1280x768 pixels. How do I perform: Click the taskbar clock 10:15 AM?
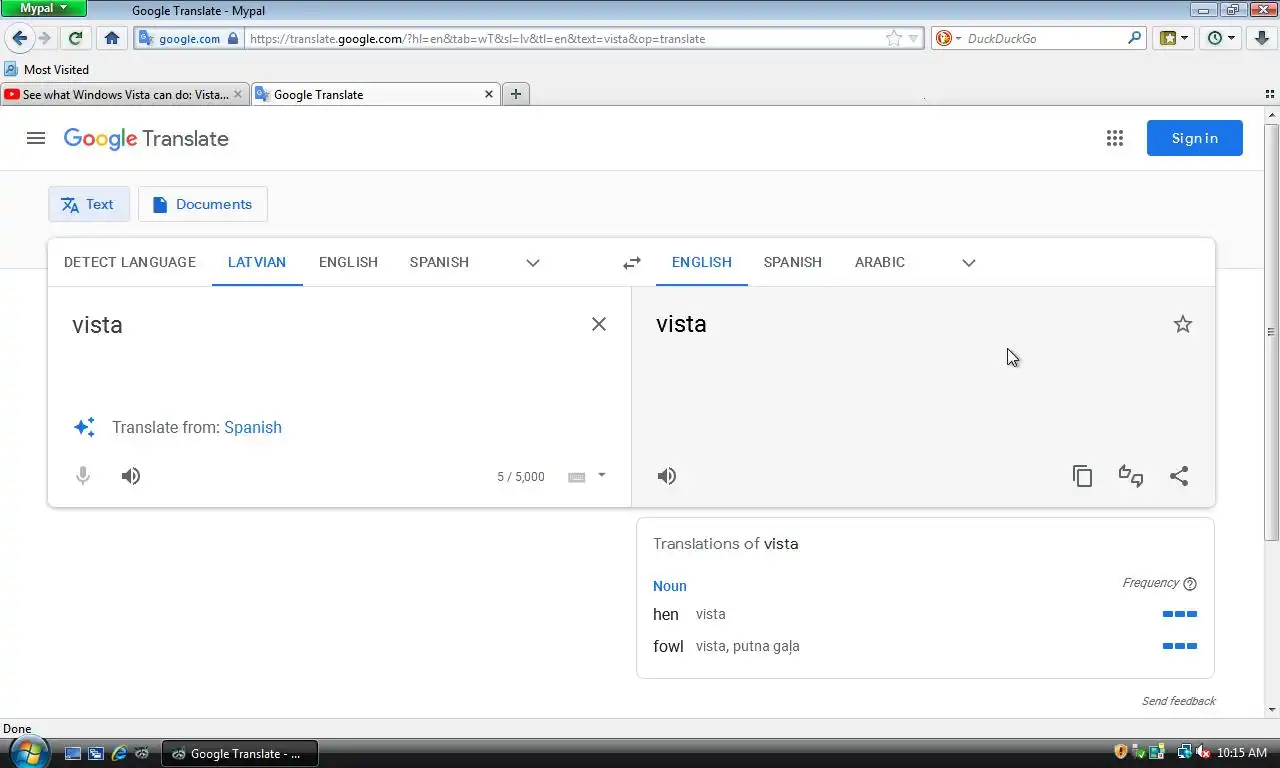coord(1243,753)
